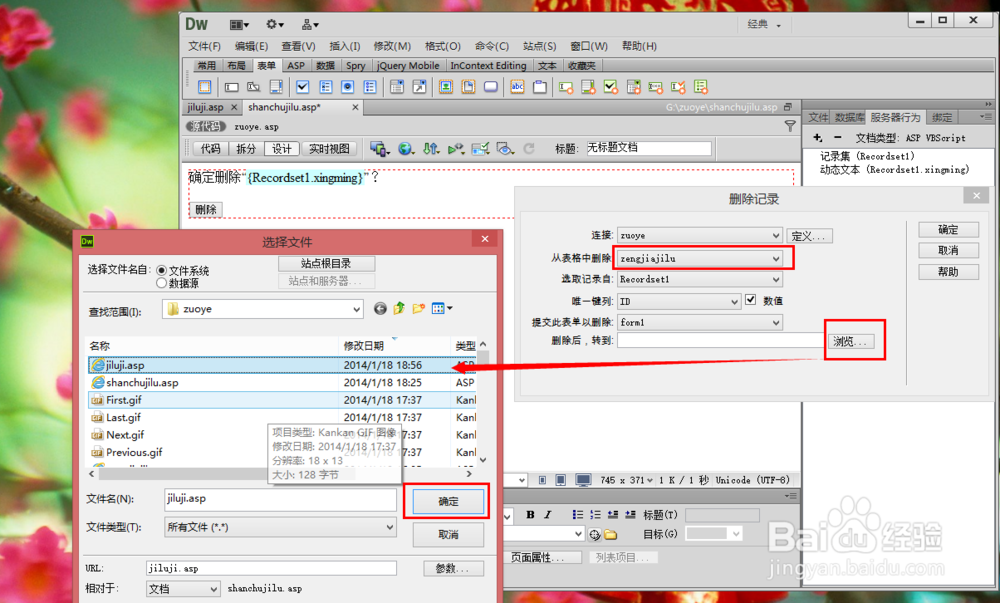The width and height of the screenshot is (1000, 603).
Task: Open Unique Key Column dropdown ID
Action: 679,301
